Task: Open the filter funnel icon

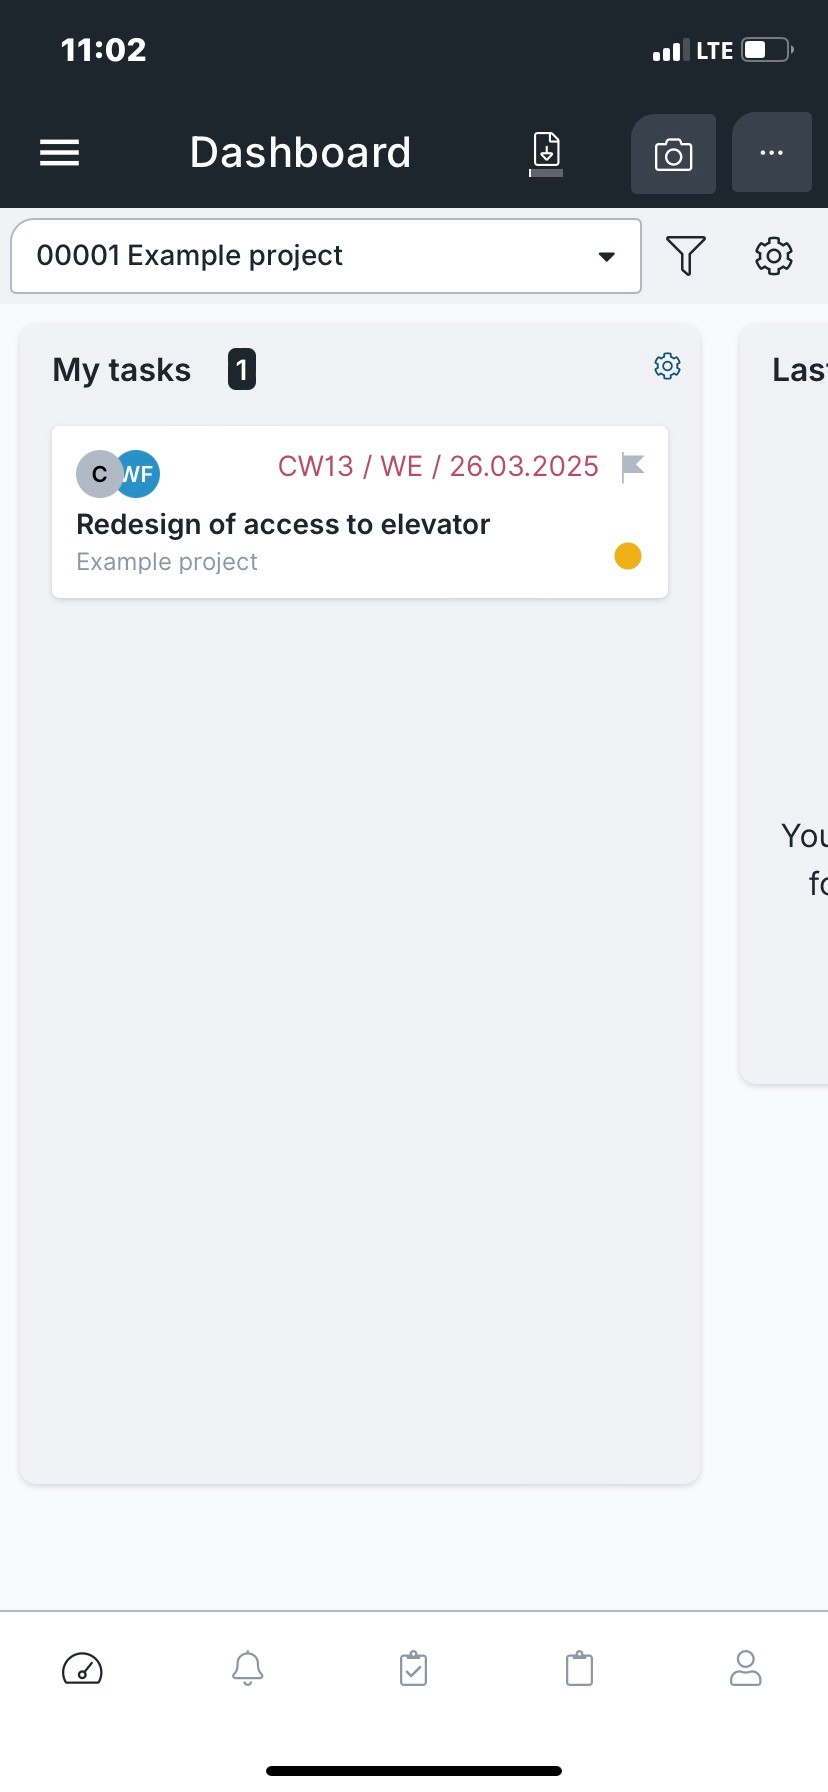Action: [x=686, y=256]
